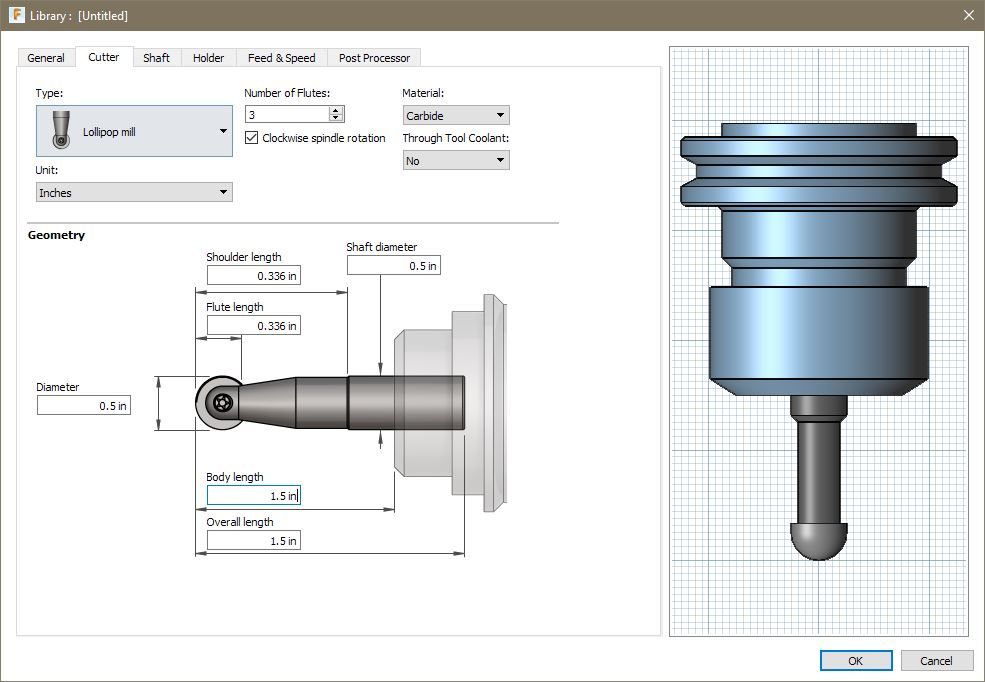Click the Cancel button
The width and height of the screenshot is (985, 682).
(936, 661)
